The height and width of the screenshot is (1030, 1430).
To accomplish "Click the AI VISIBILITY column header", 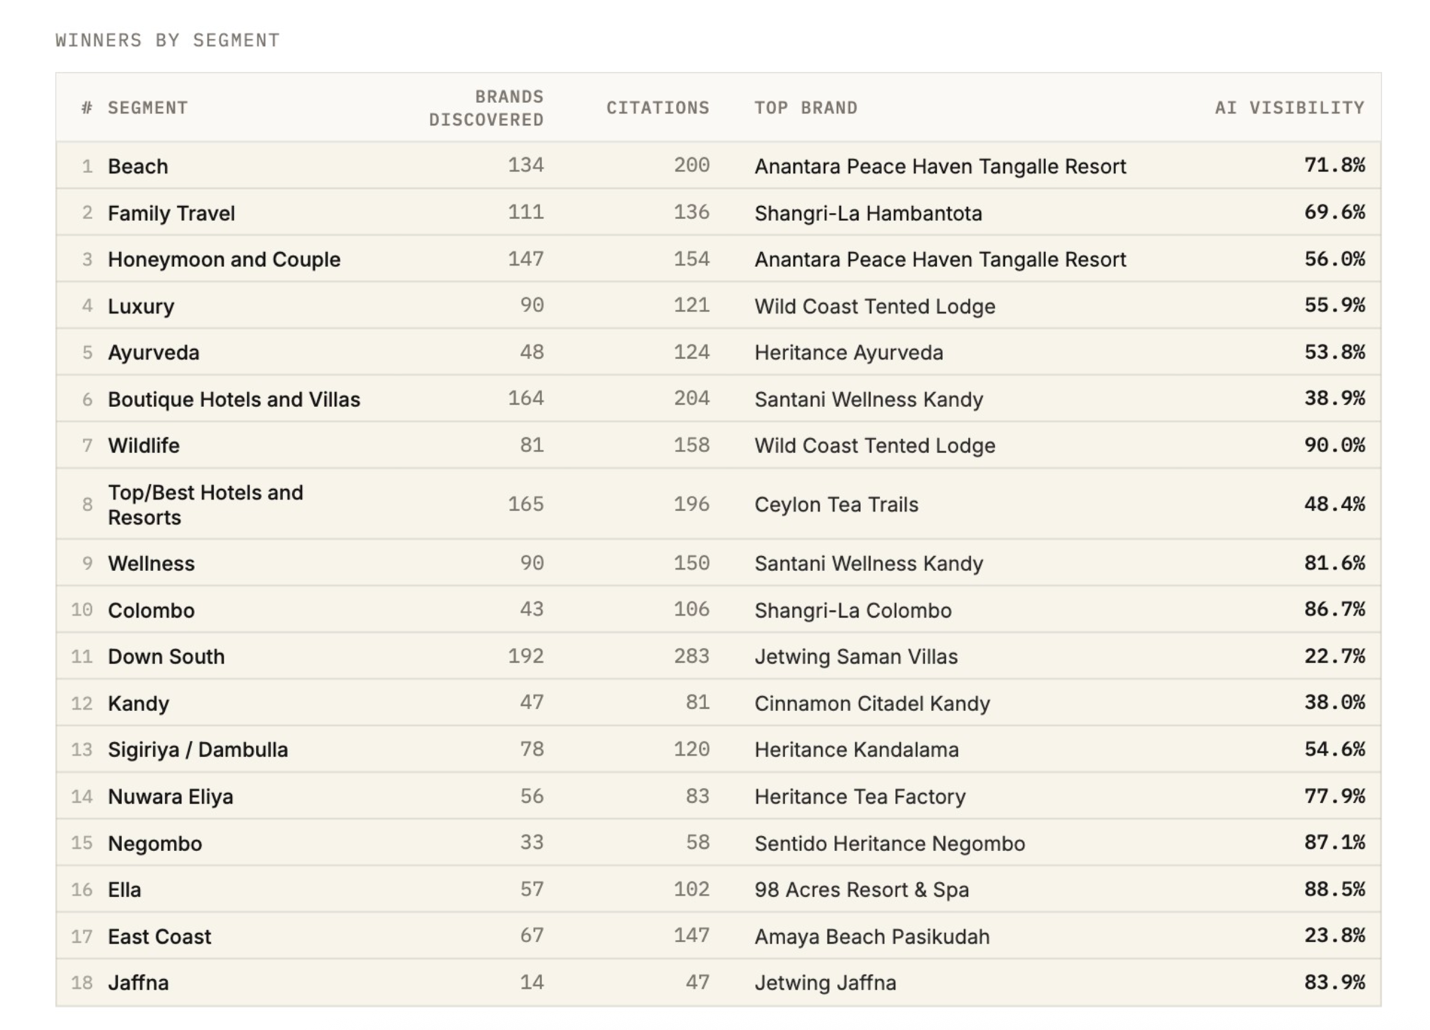I will [1289, 108].
